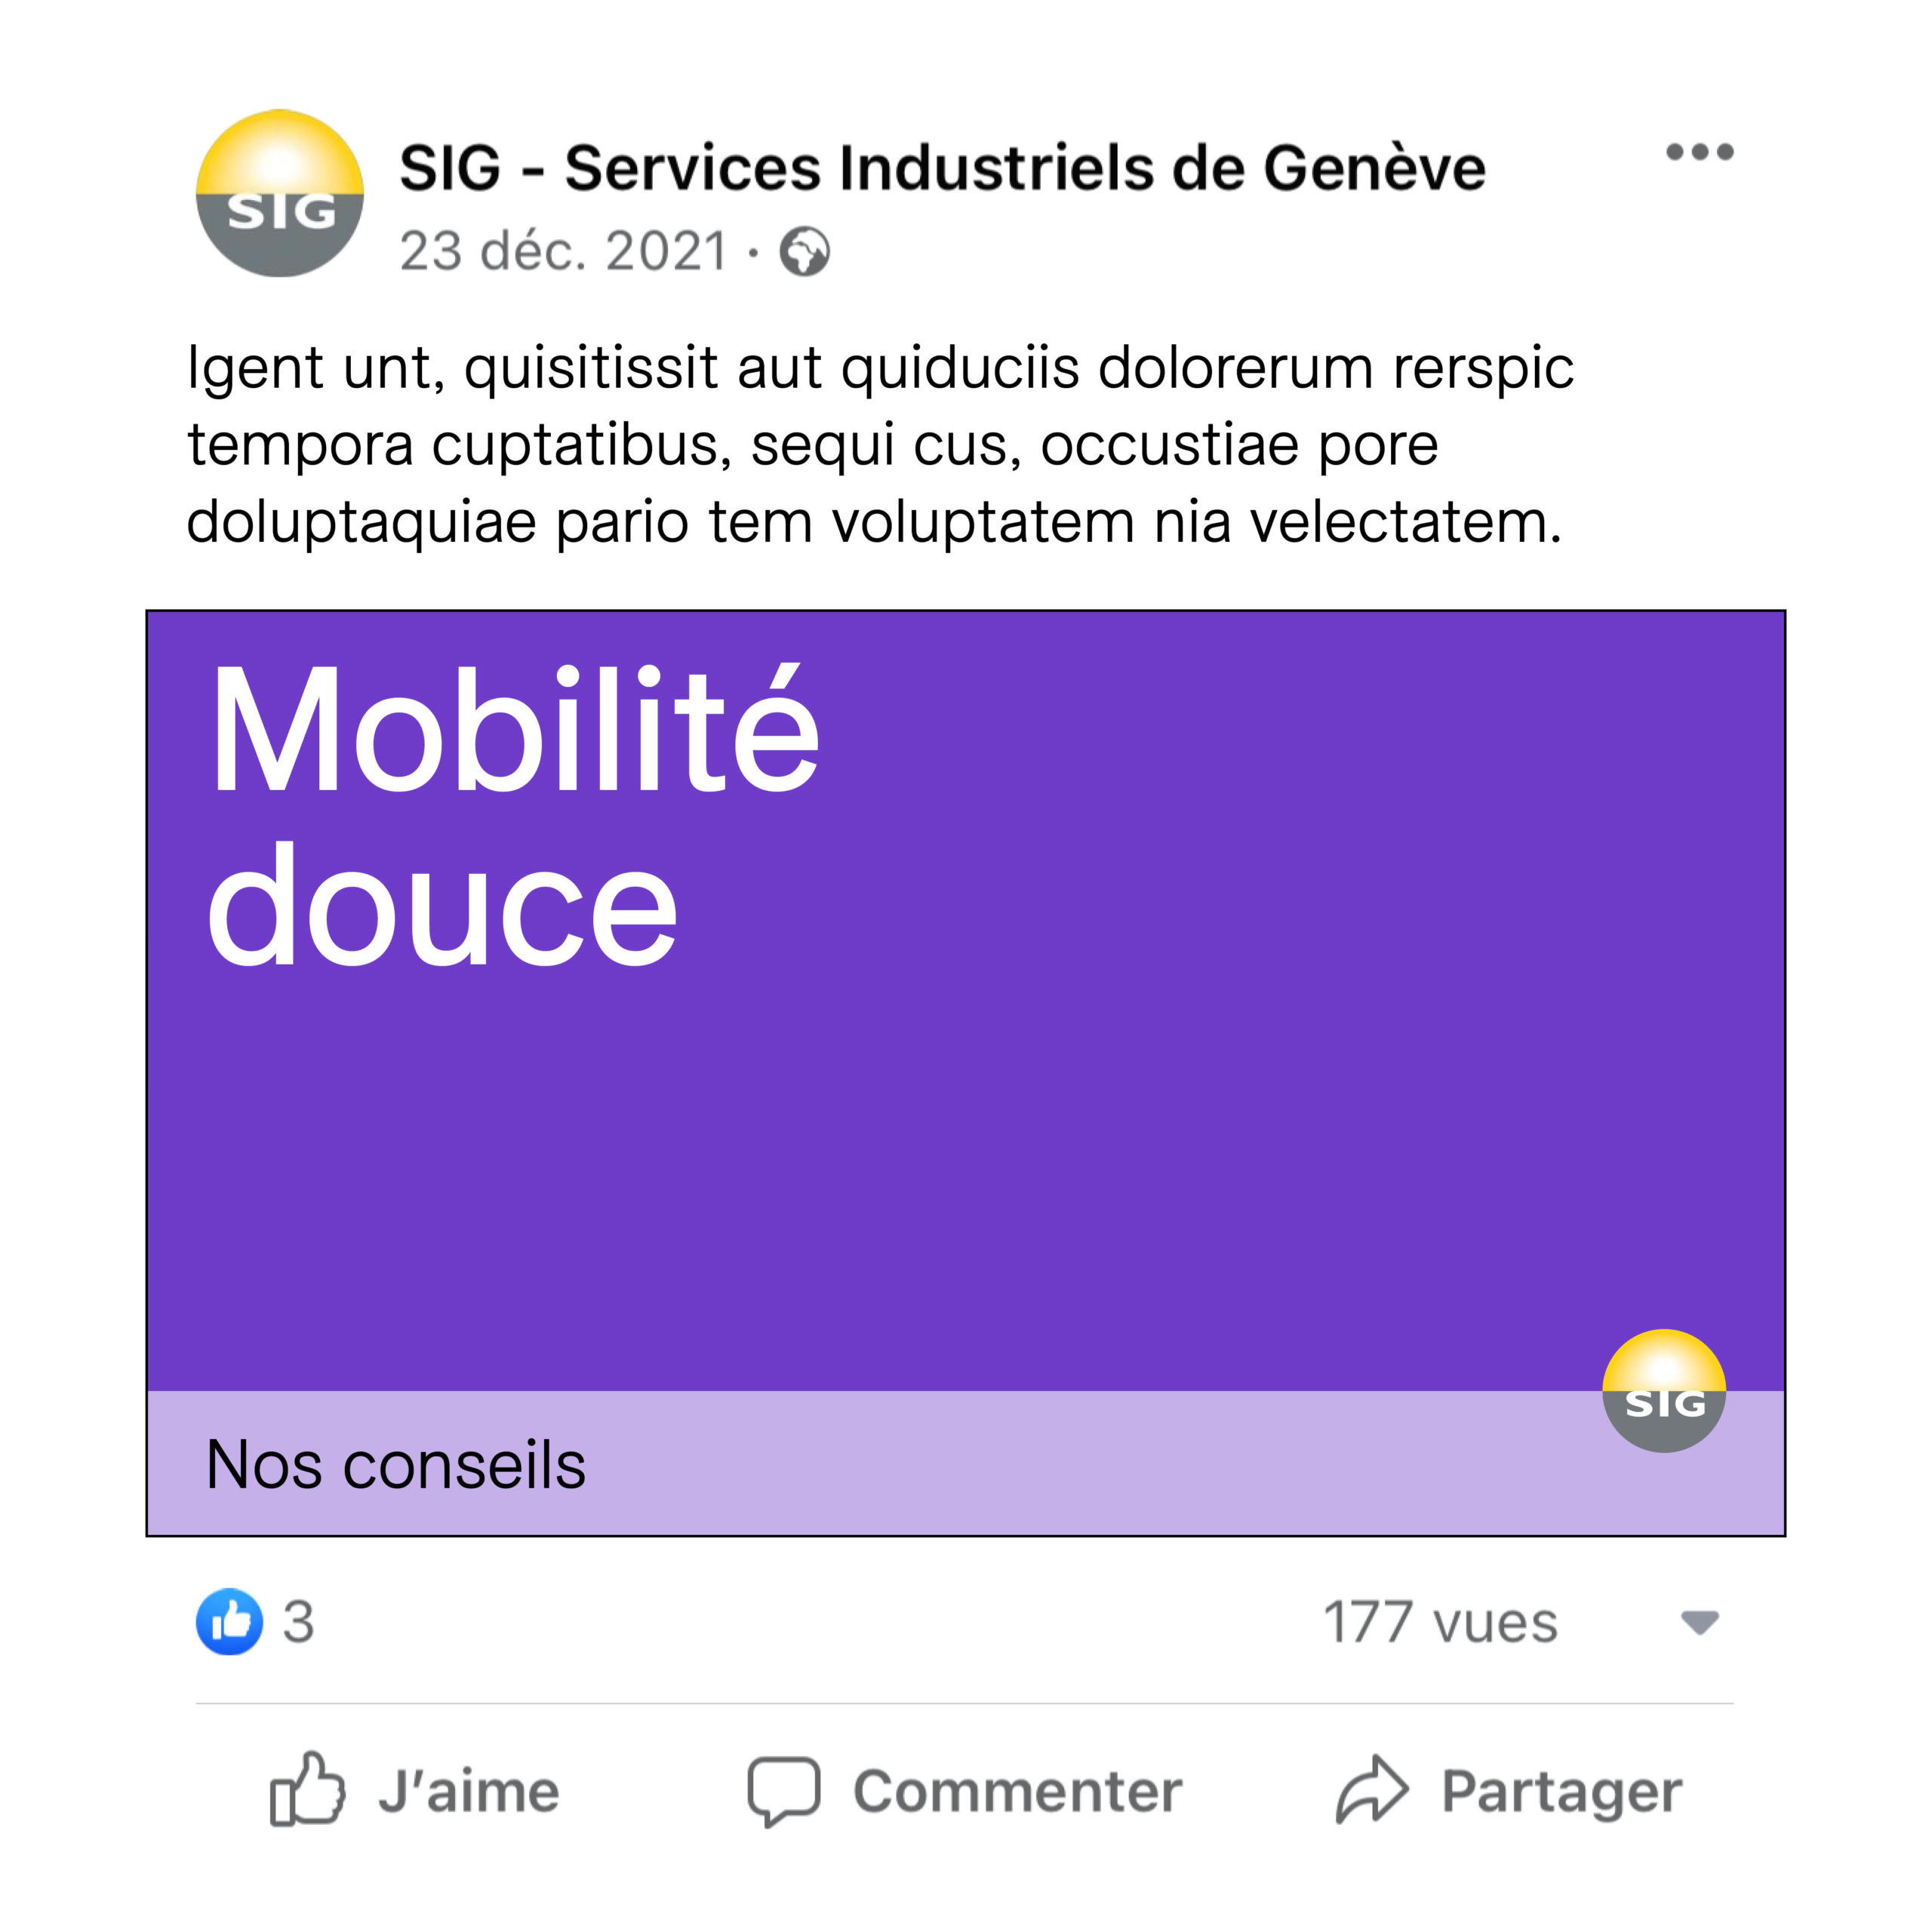Click the share arrow icon
1932x1932 pixels.
coord(1372,1790)
